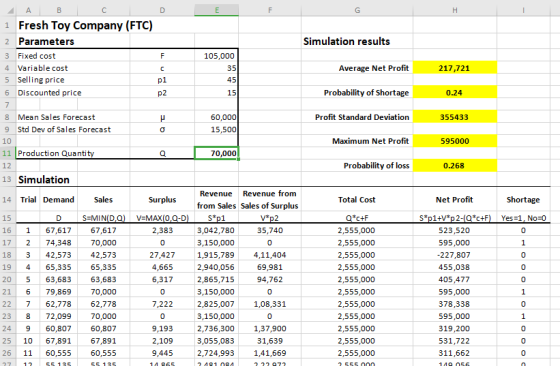This screenshot has height=366, width=560.
Task: Select Probability of loss value 0.268
Action: [455, 166]
